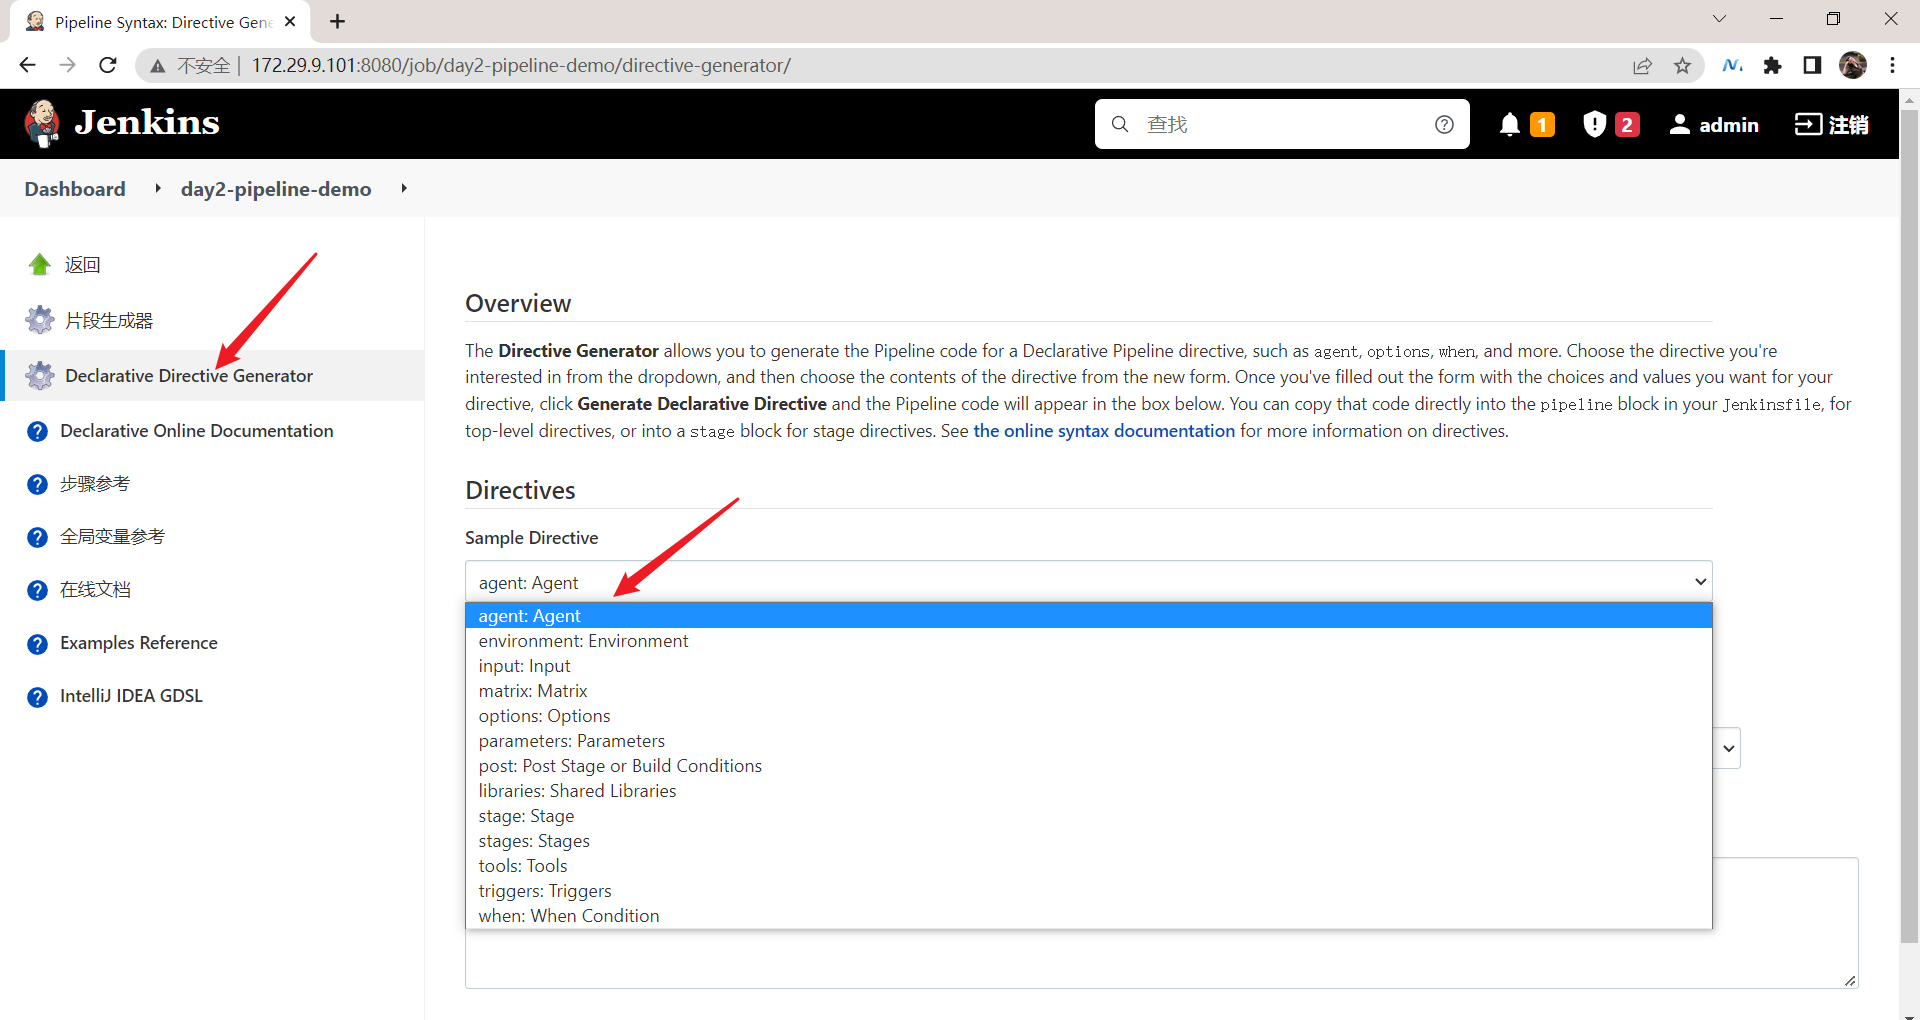1920x1020 pixels.
Task: Select environment: Environment option
Action: (1088, 641)
